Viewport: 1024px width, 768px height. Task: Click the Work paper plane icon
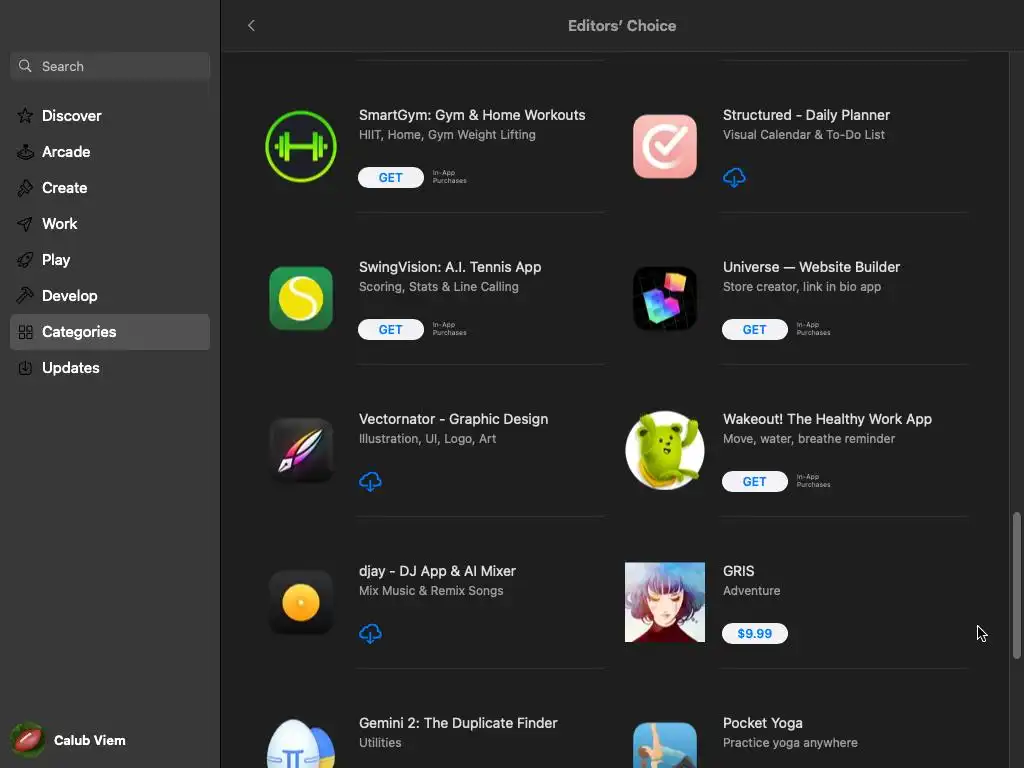(x=25, y=224)
